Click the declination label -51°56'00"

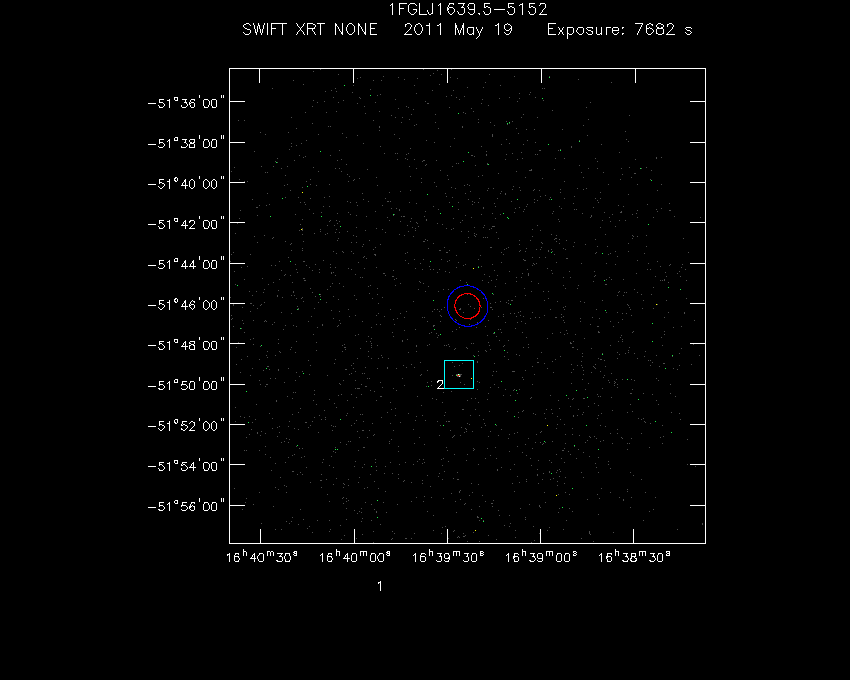tap(186, 506)
